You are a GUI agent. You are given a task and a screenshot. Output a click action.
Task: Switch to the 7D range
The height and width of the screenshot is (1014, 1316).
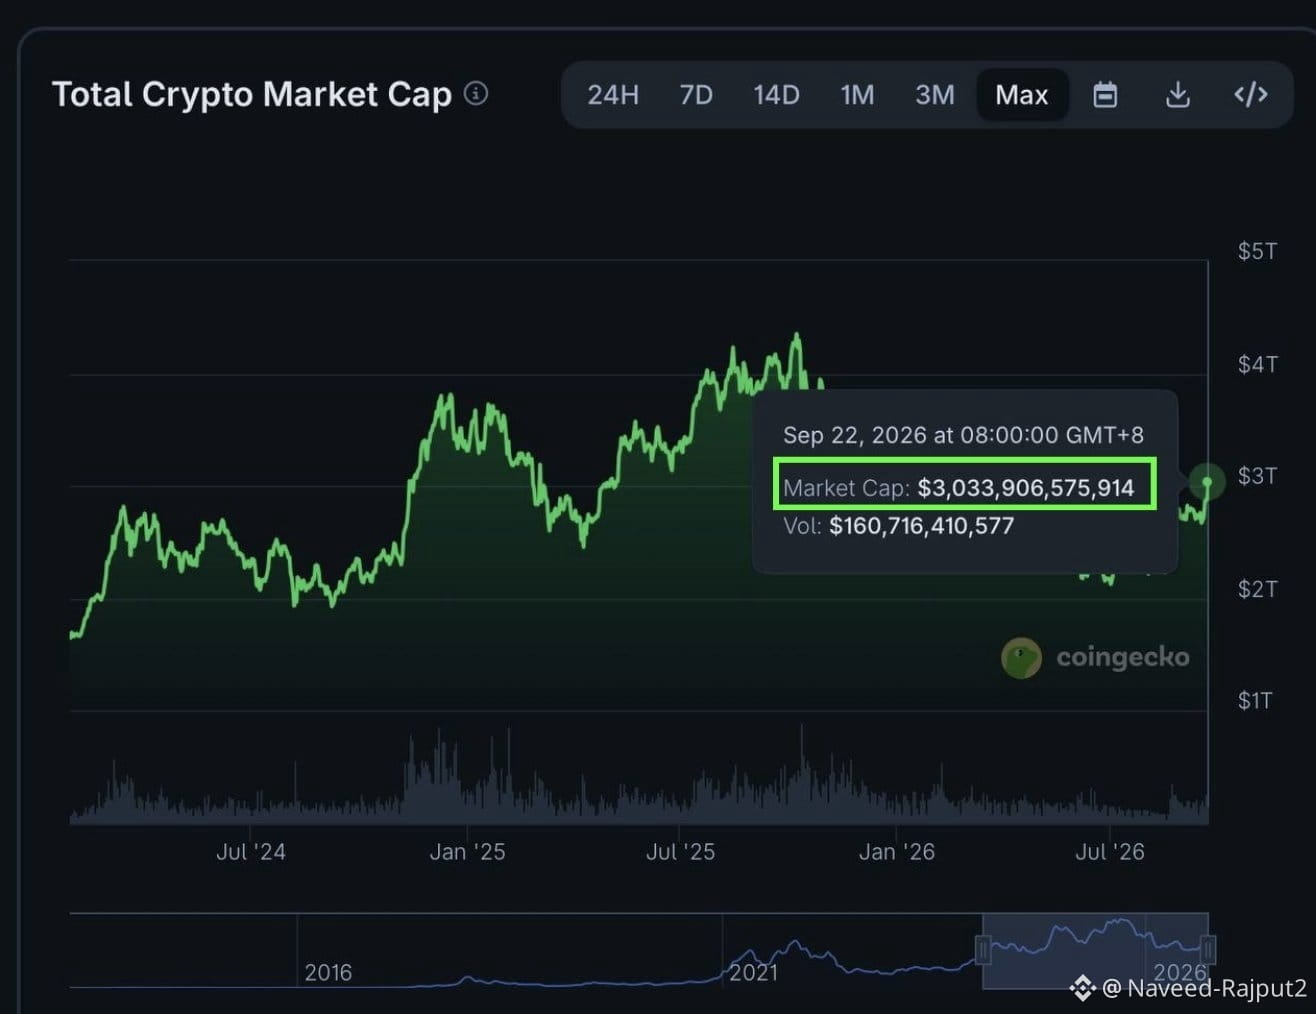696,95
